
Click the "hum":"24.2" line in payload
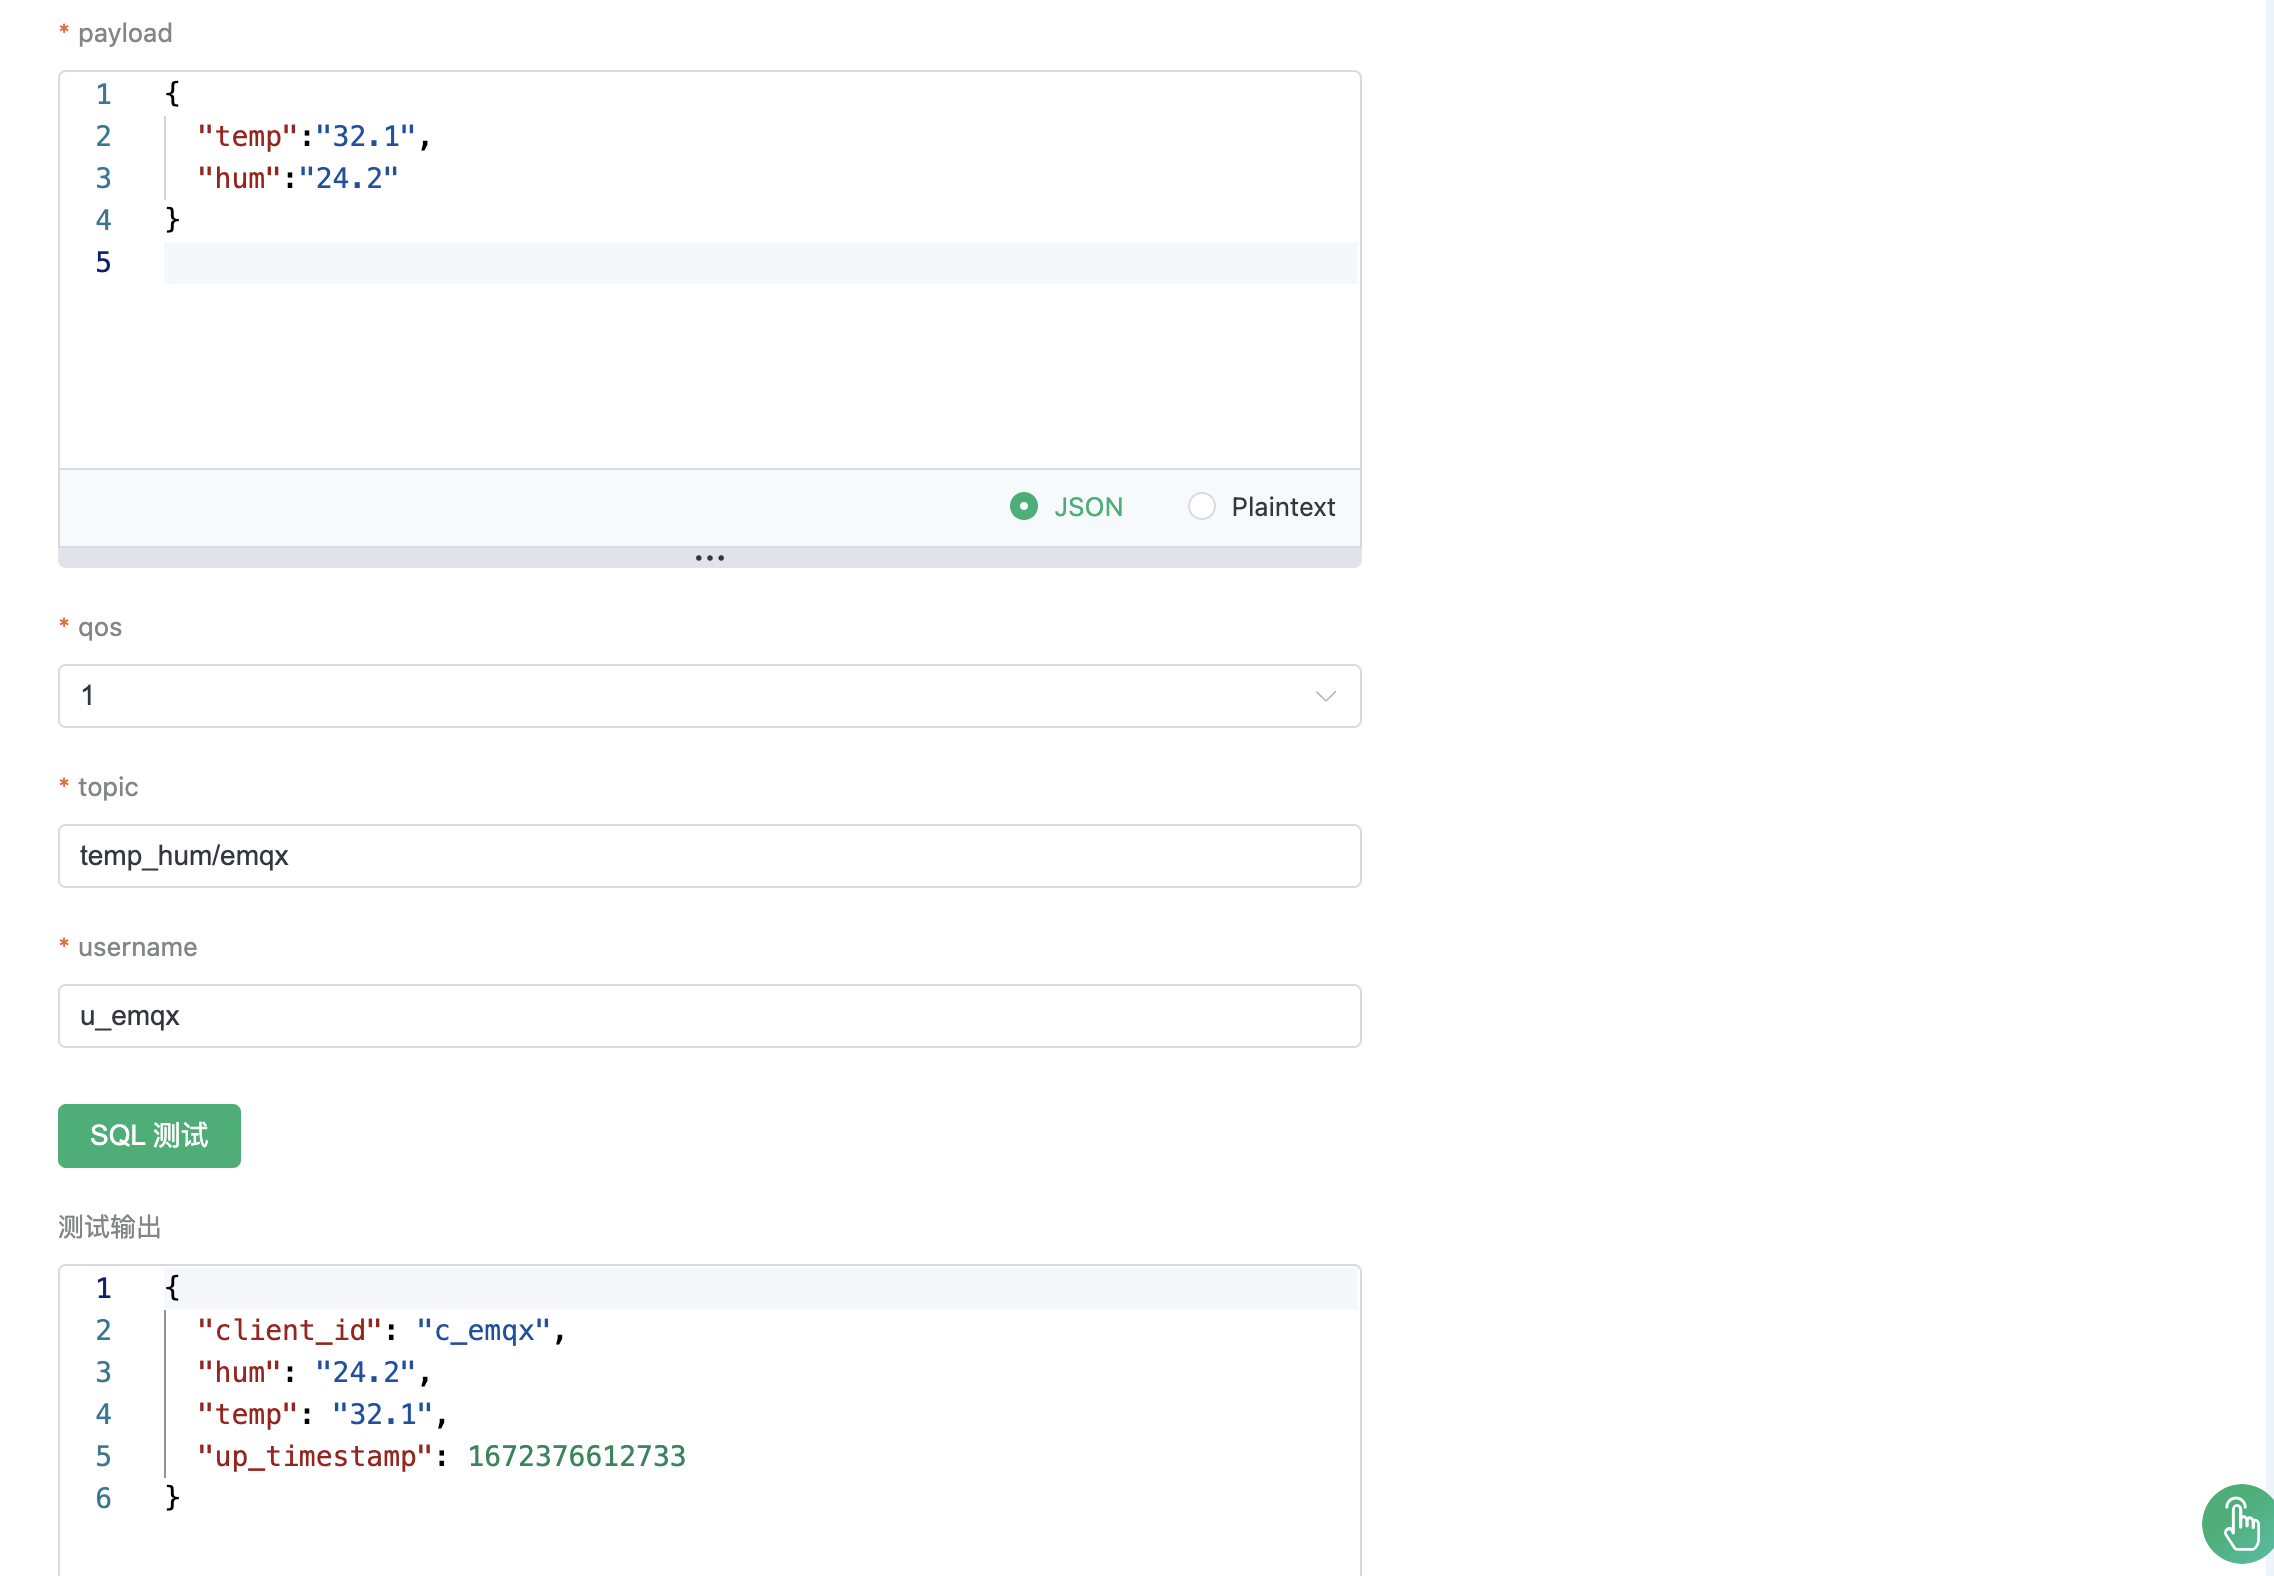pyautogui.click(x=297, y=178)
